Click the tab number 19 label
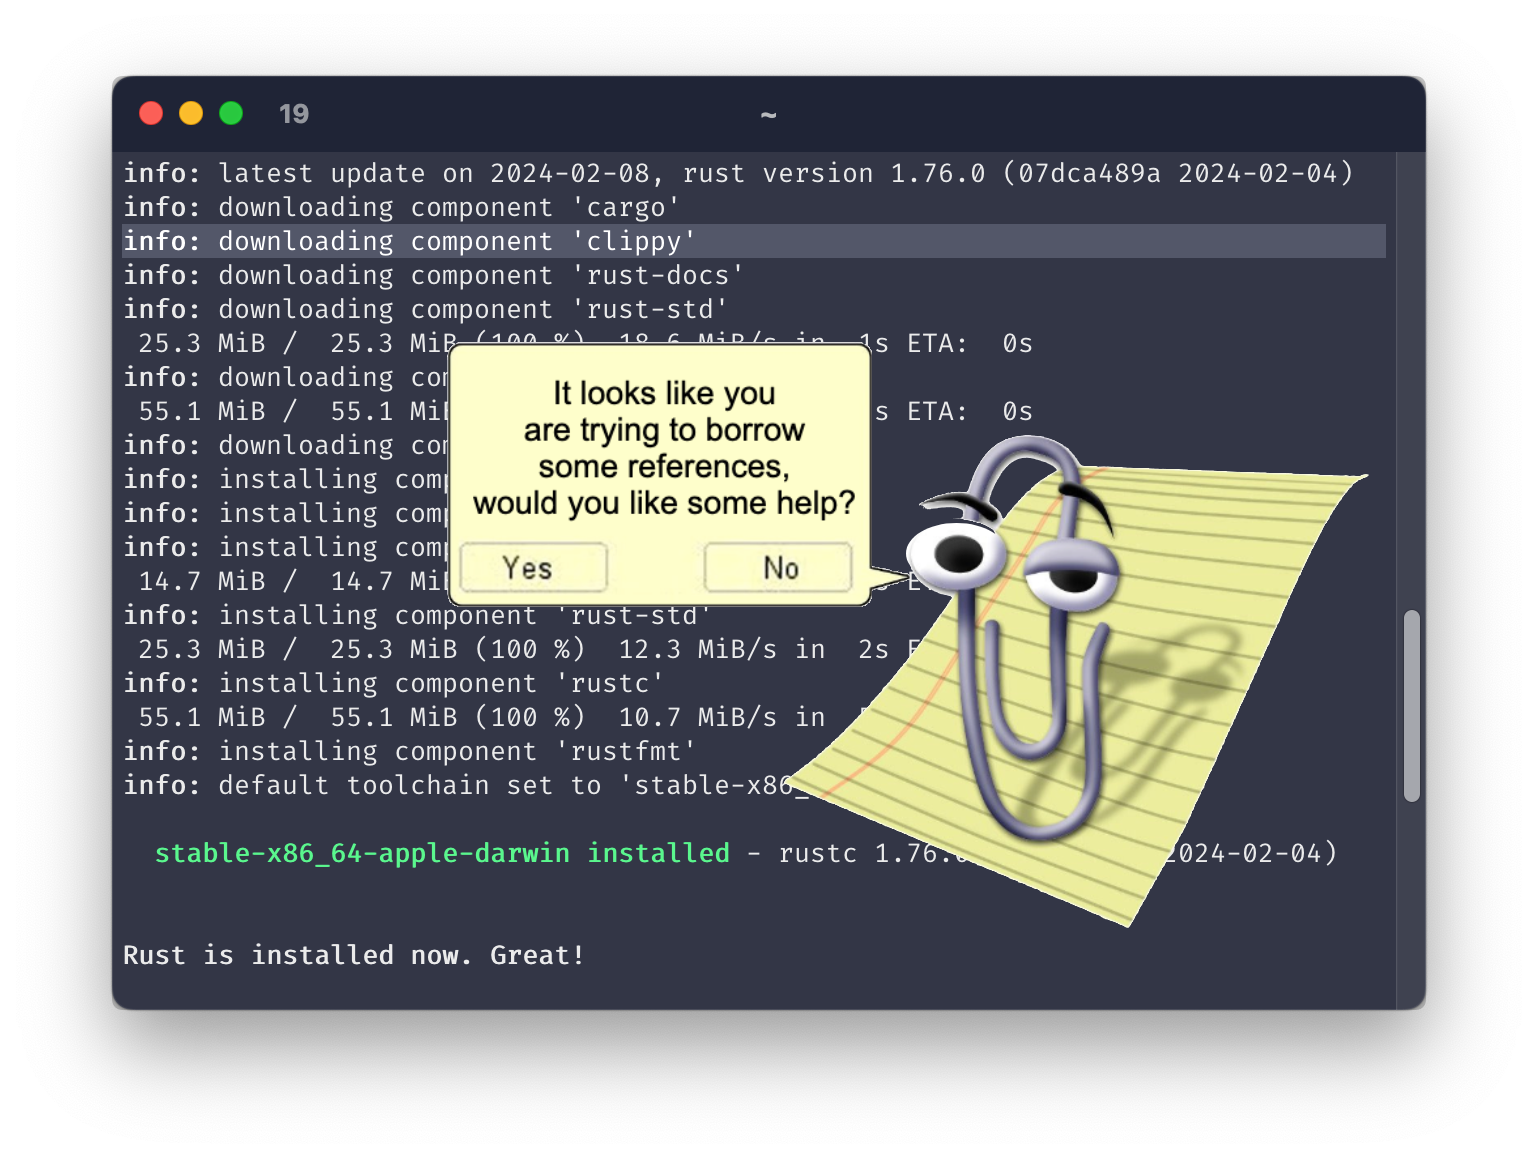Screen dimensions: 1538x1158 pyautogui.click(x=294, y=114)
